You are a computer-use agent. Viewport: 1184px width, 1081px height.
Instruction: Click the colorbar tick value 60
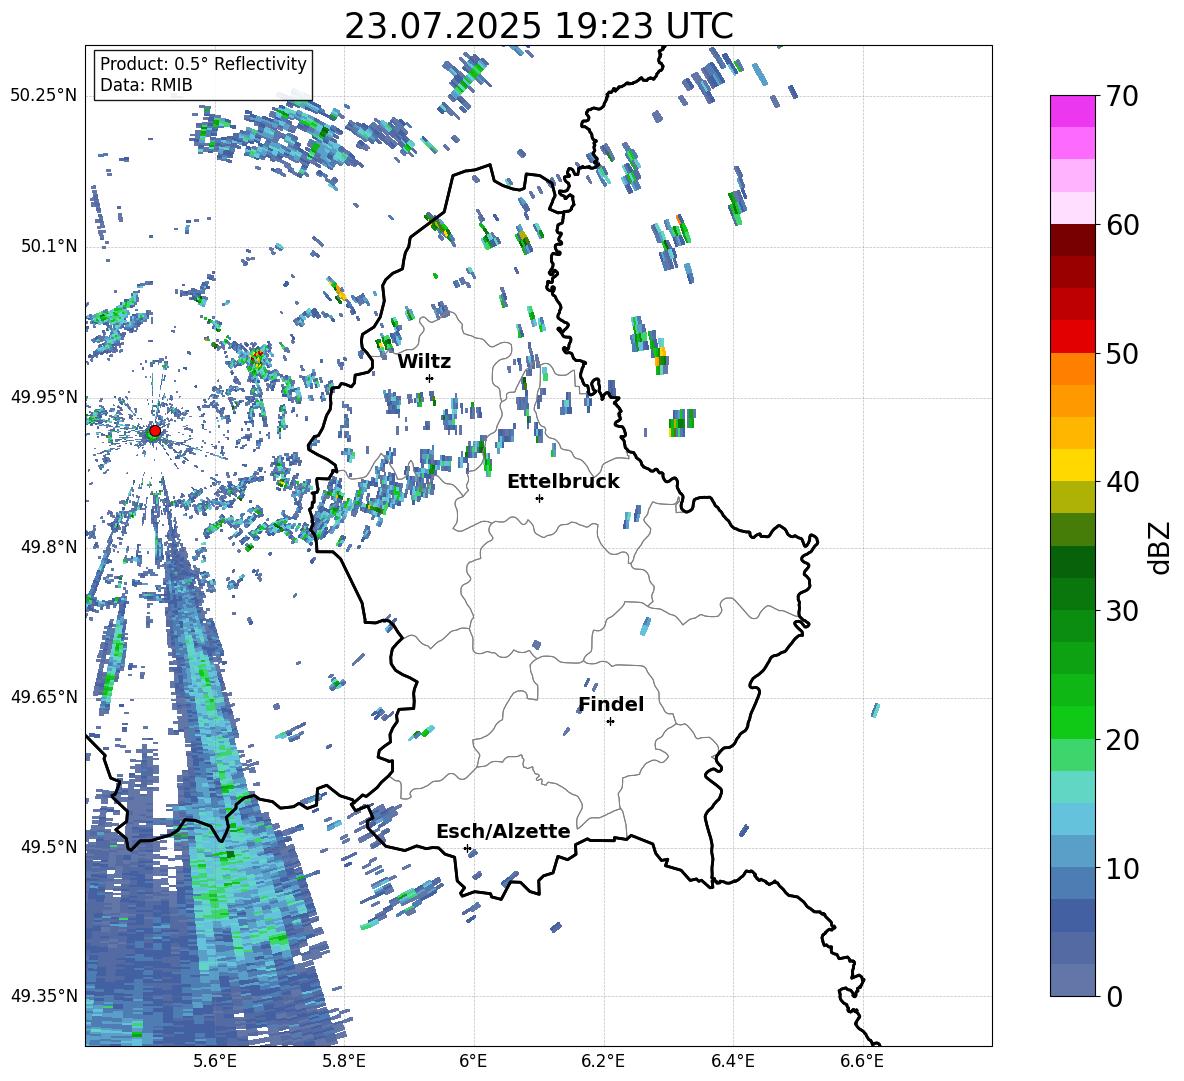point(1122,225)
